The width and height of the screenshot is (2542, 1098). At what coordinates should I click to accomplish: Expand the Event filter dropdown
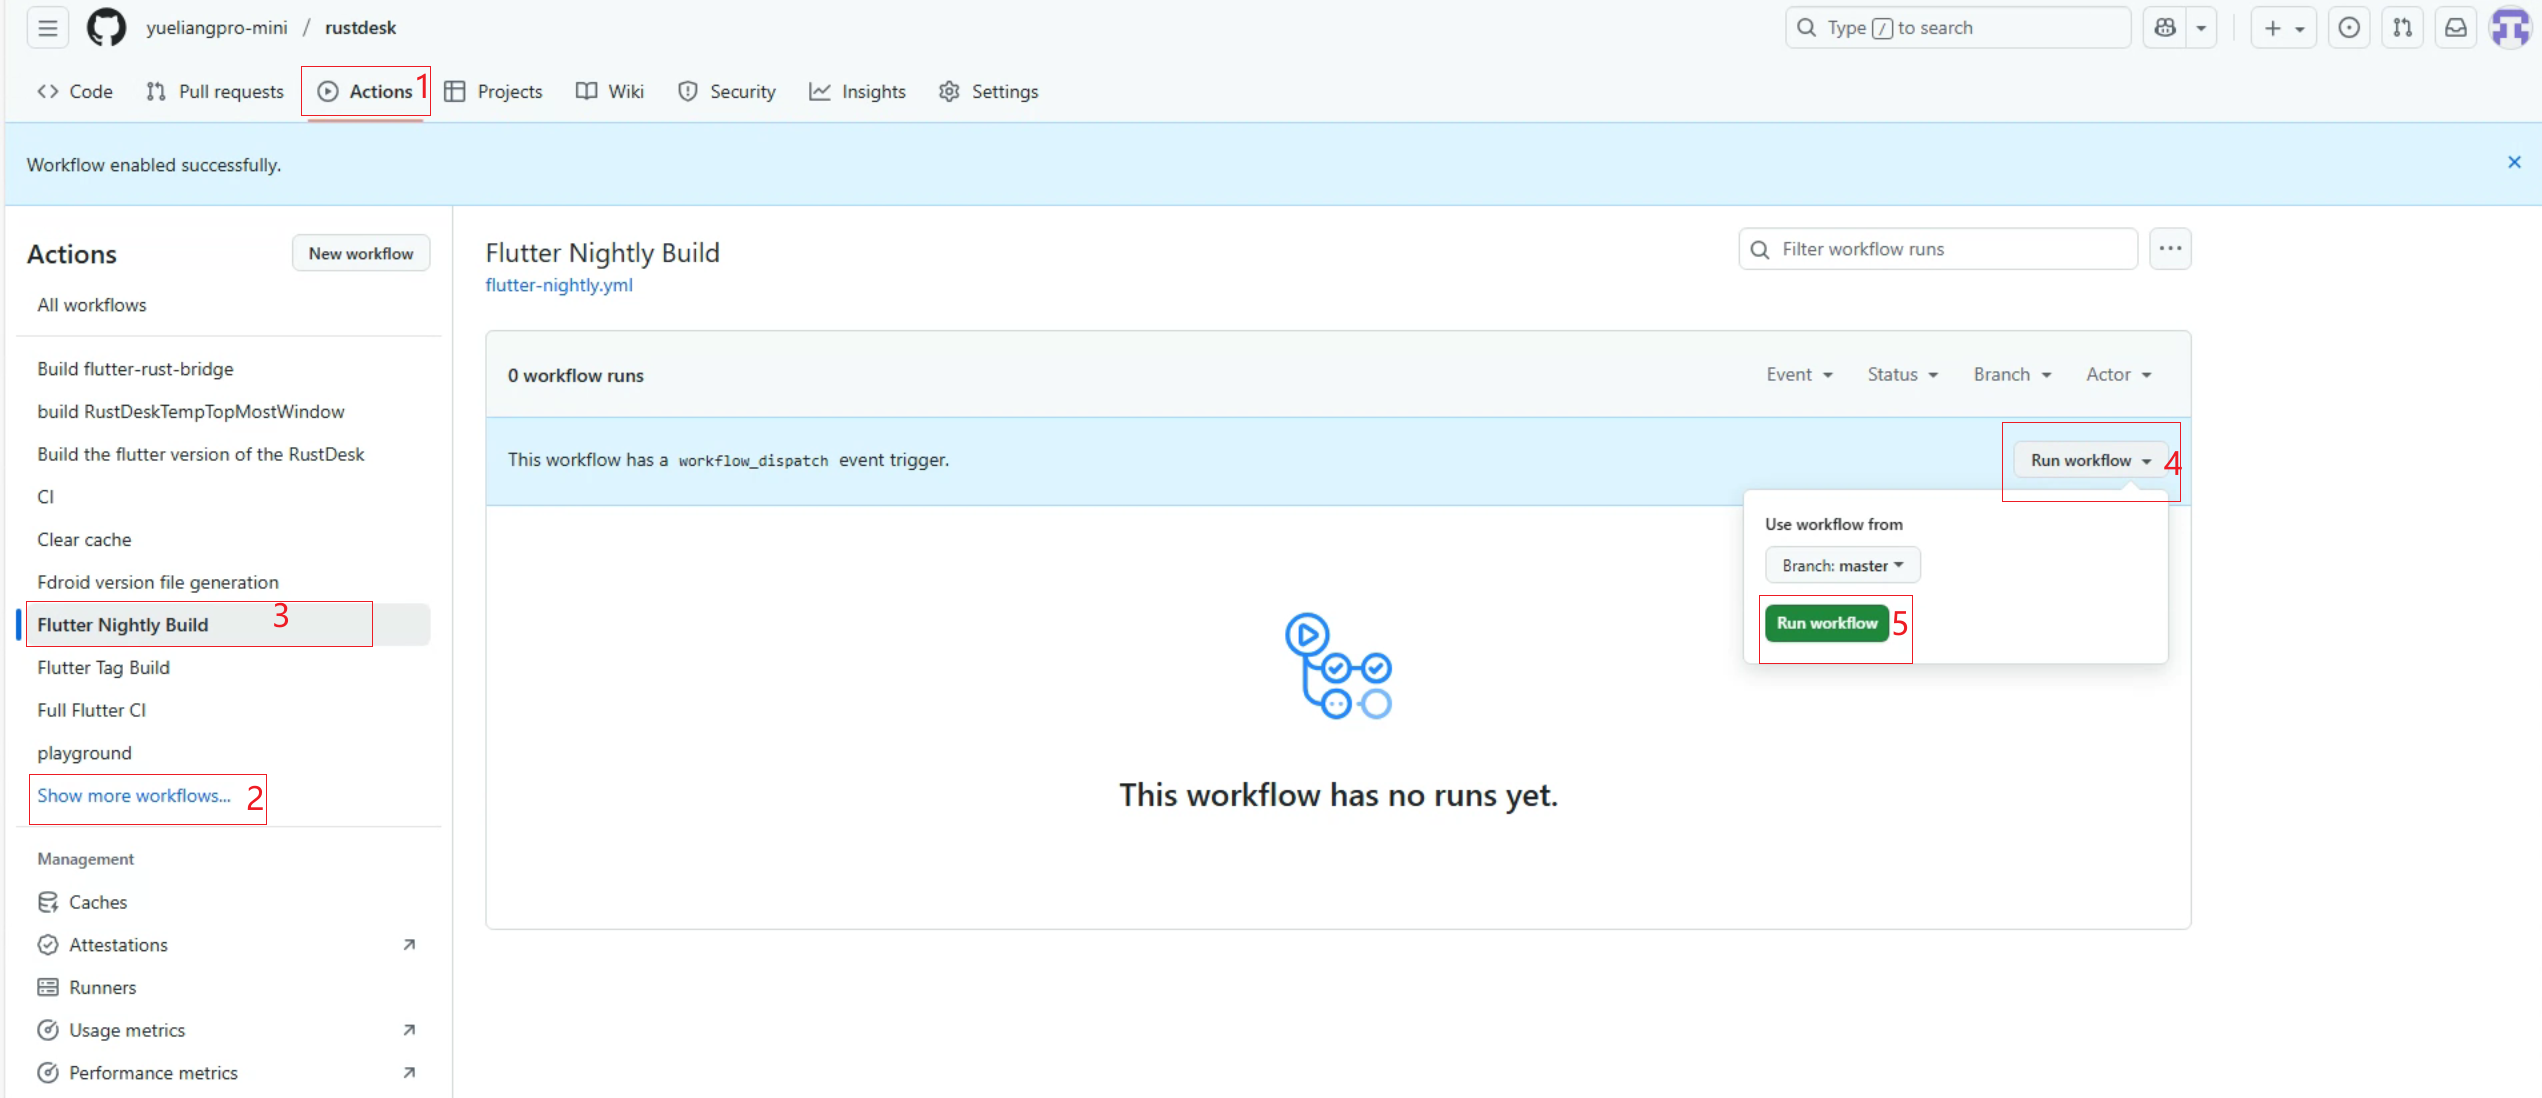[1798, 375]
